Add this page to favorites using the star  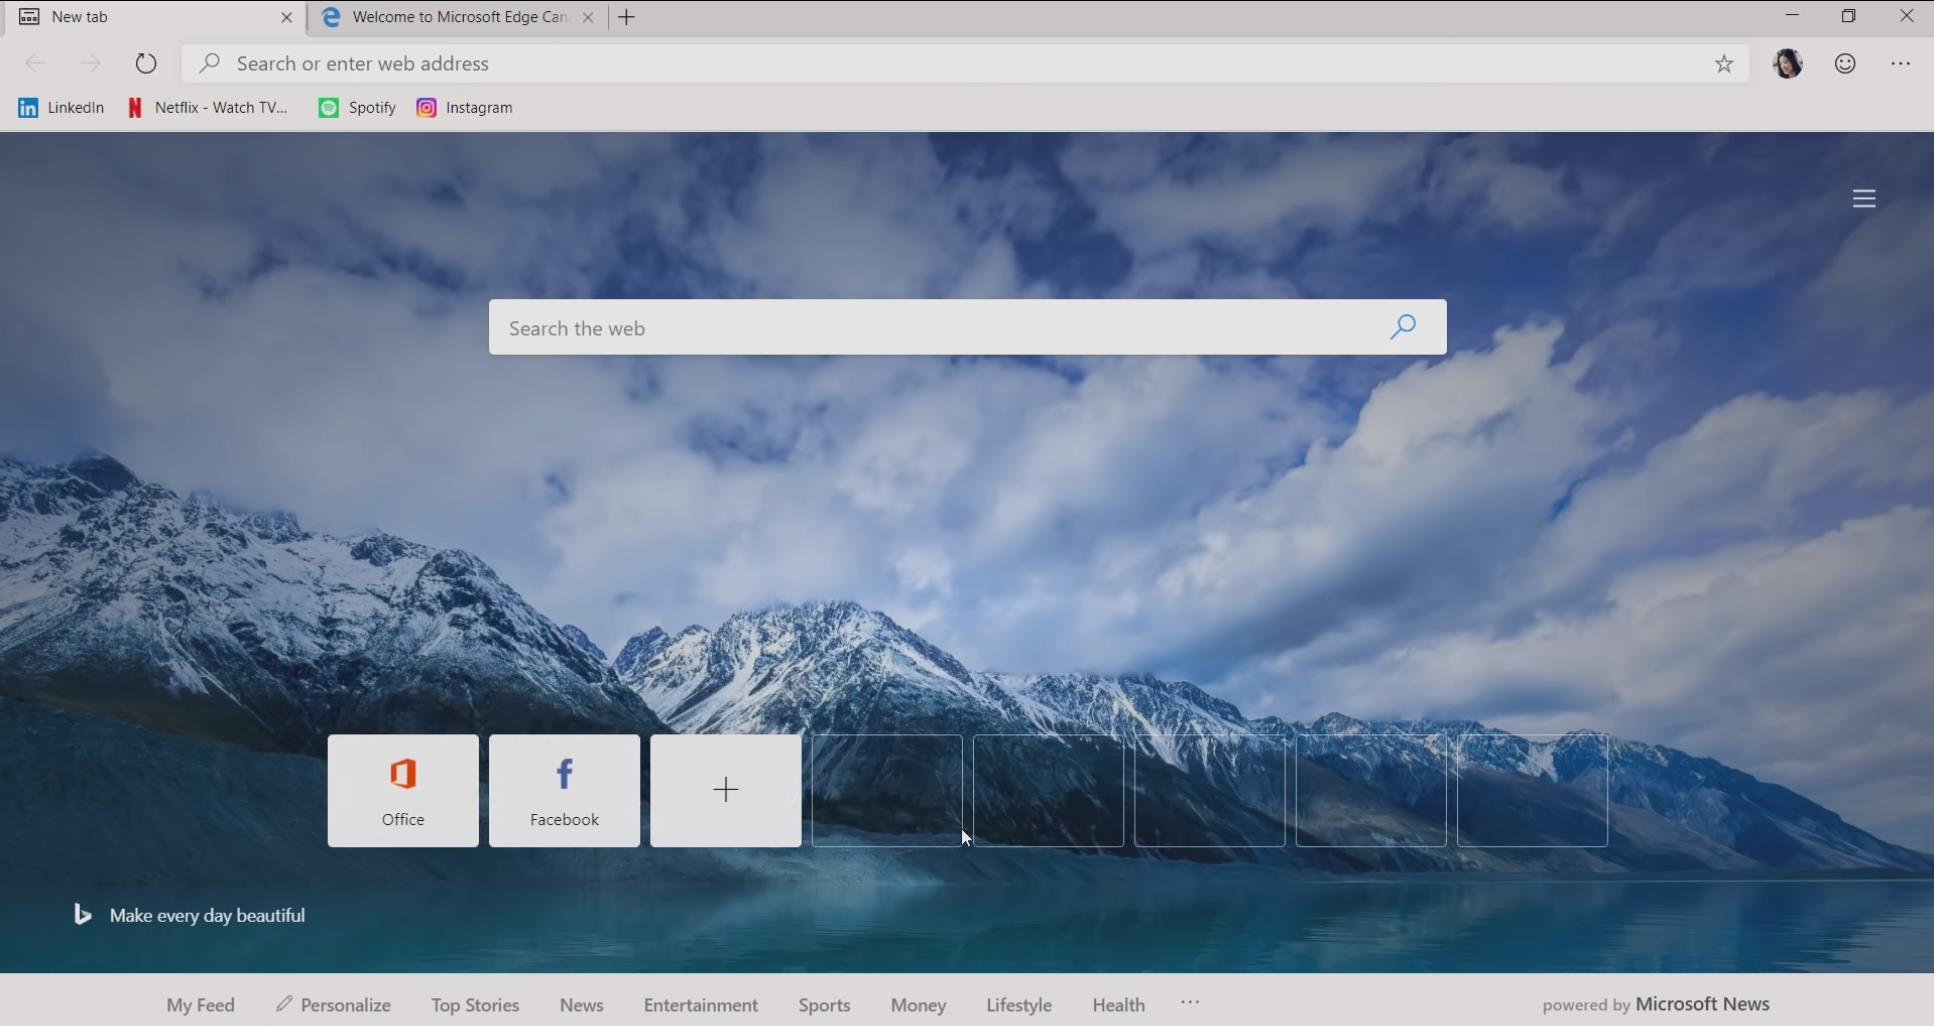1724,64
